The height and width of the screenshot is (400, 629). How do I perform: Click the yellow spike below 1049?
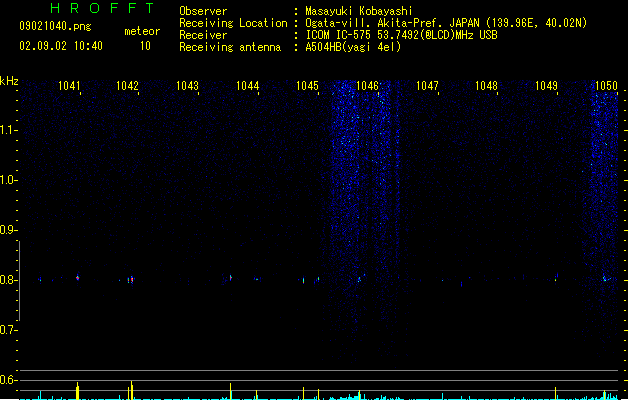(556, 393)
